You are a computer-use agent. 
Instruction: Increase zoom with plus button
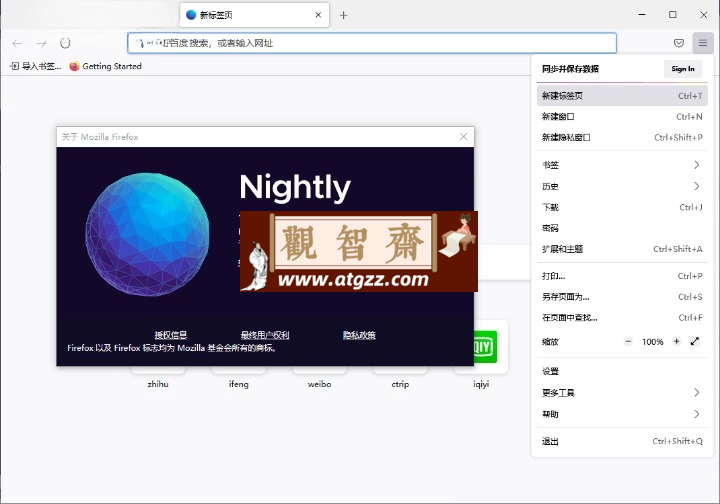coord(676,342)
